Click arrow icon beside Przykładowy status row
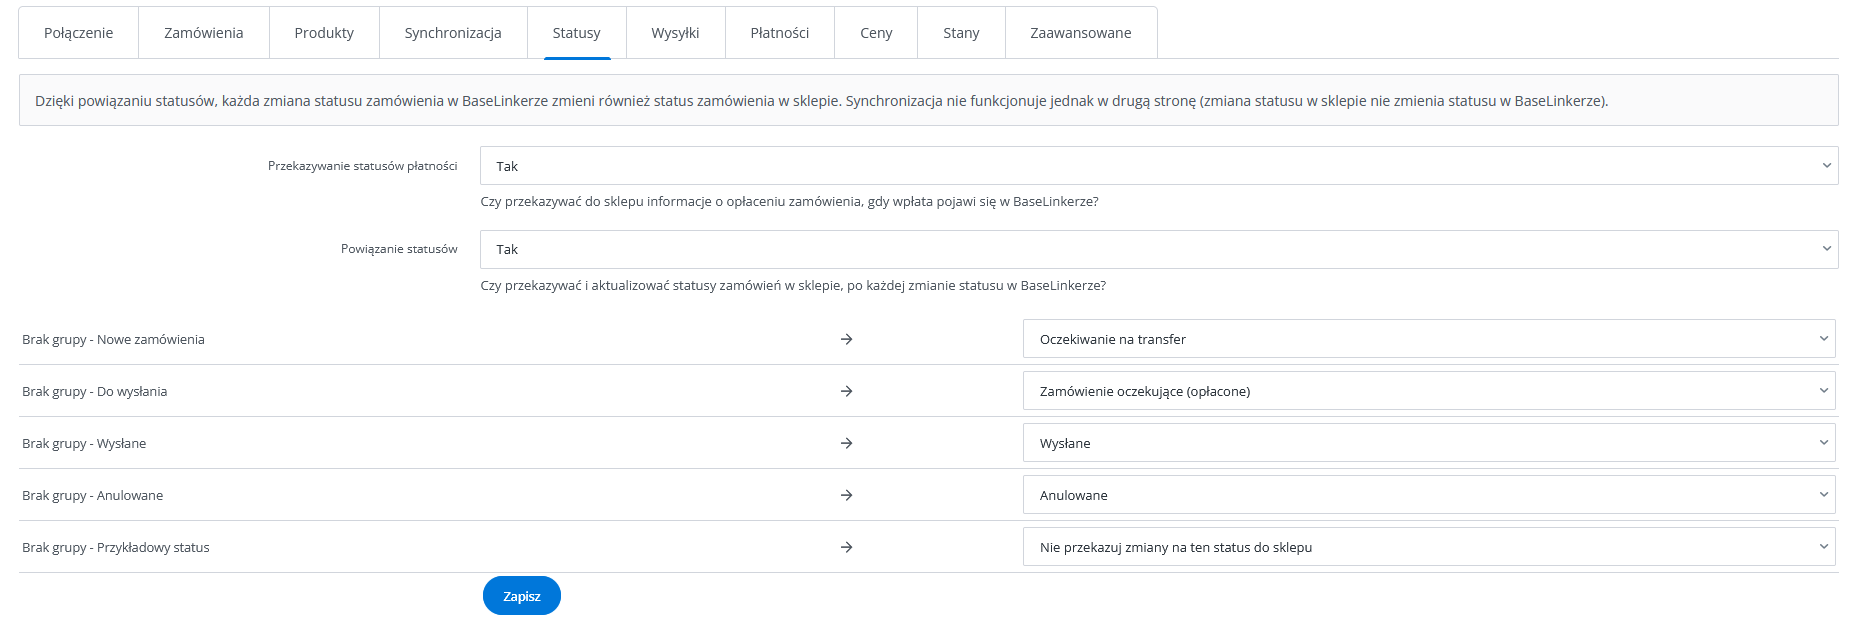 click(846, 547)
